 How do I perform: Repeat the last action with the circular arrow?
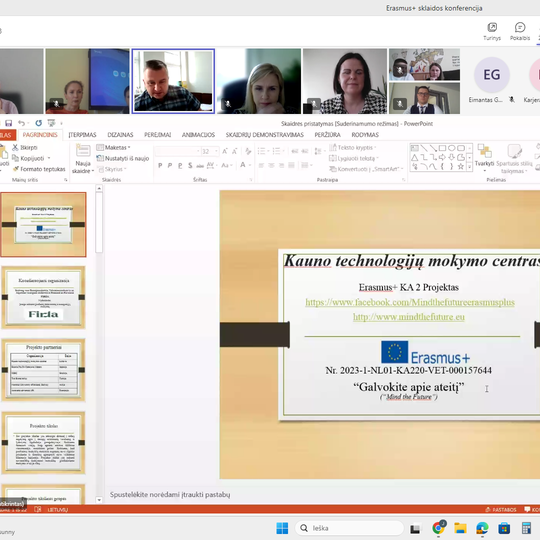39,123
